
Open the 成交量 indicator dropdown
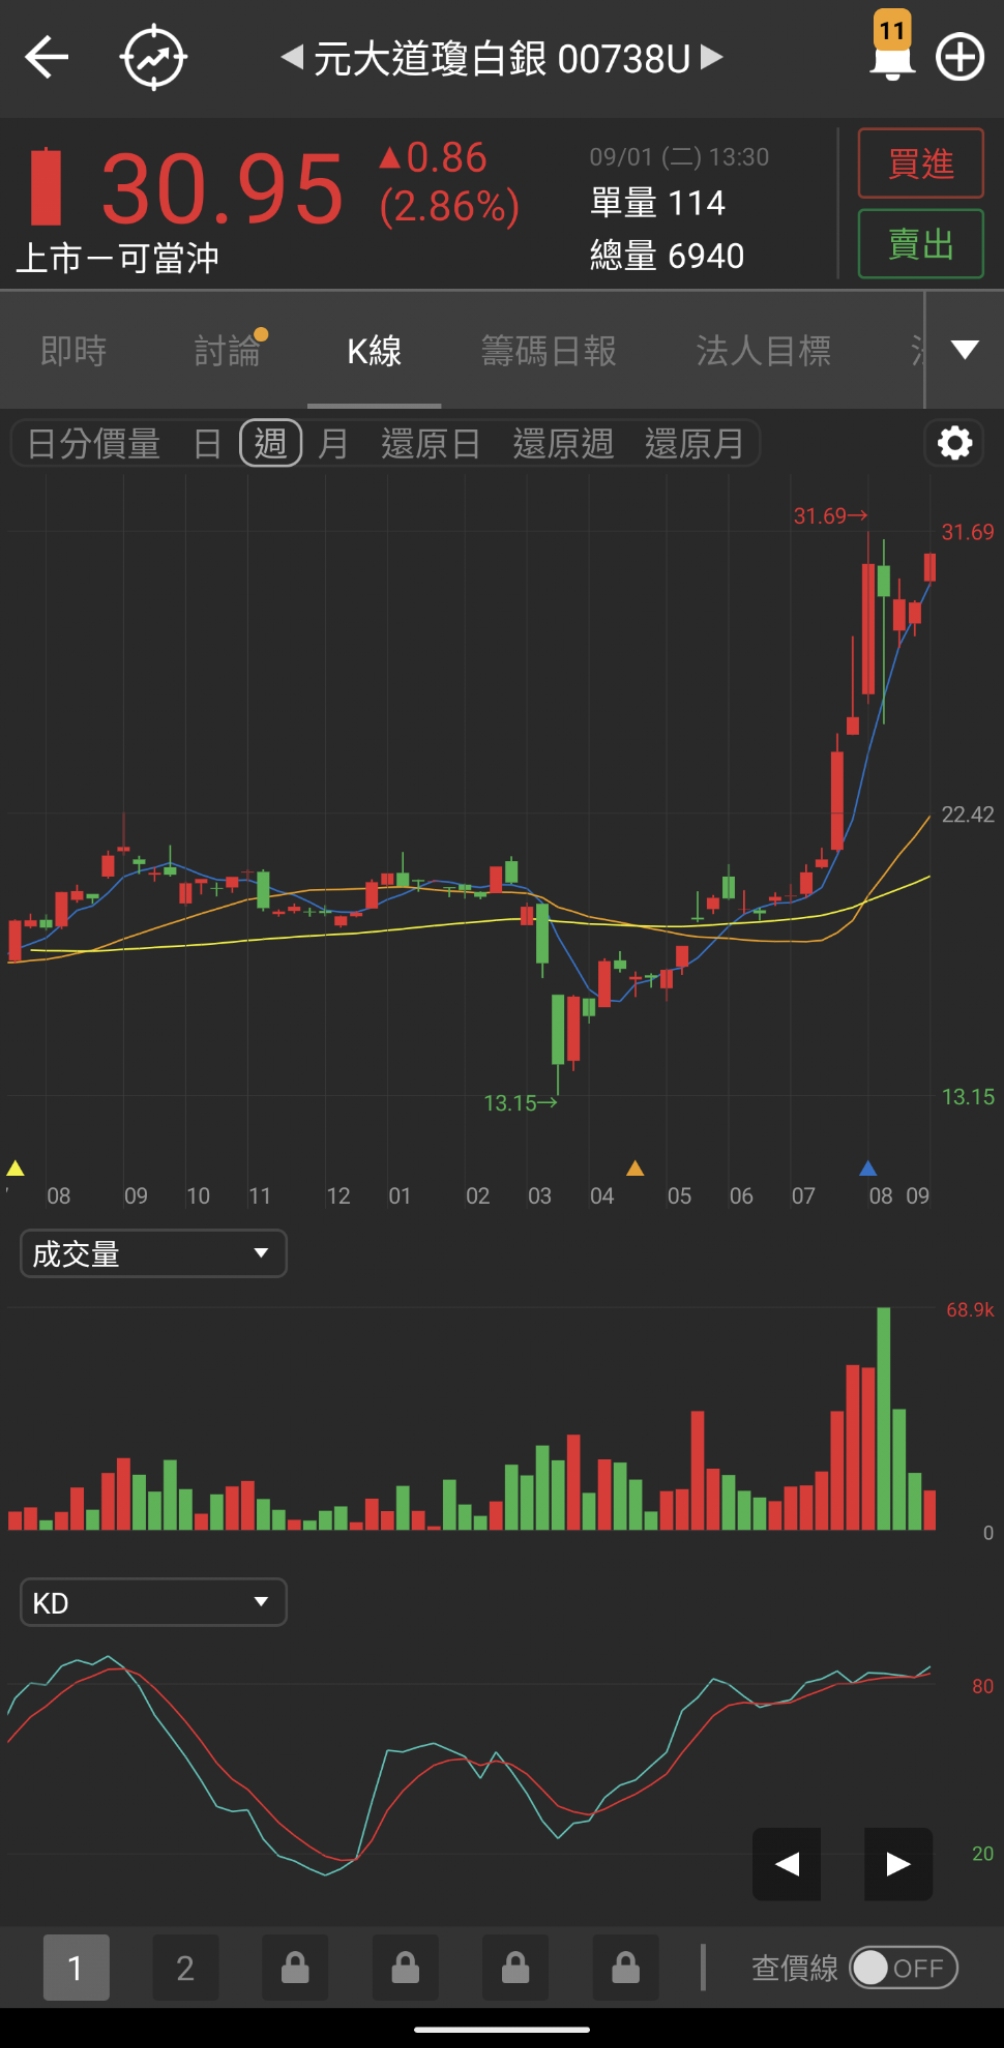point(153,1253)
